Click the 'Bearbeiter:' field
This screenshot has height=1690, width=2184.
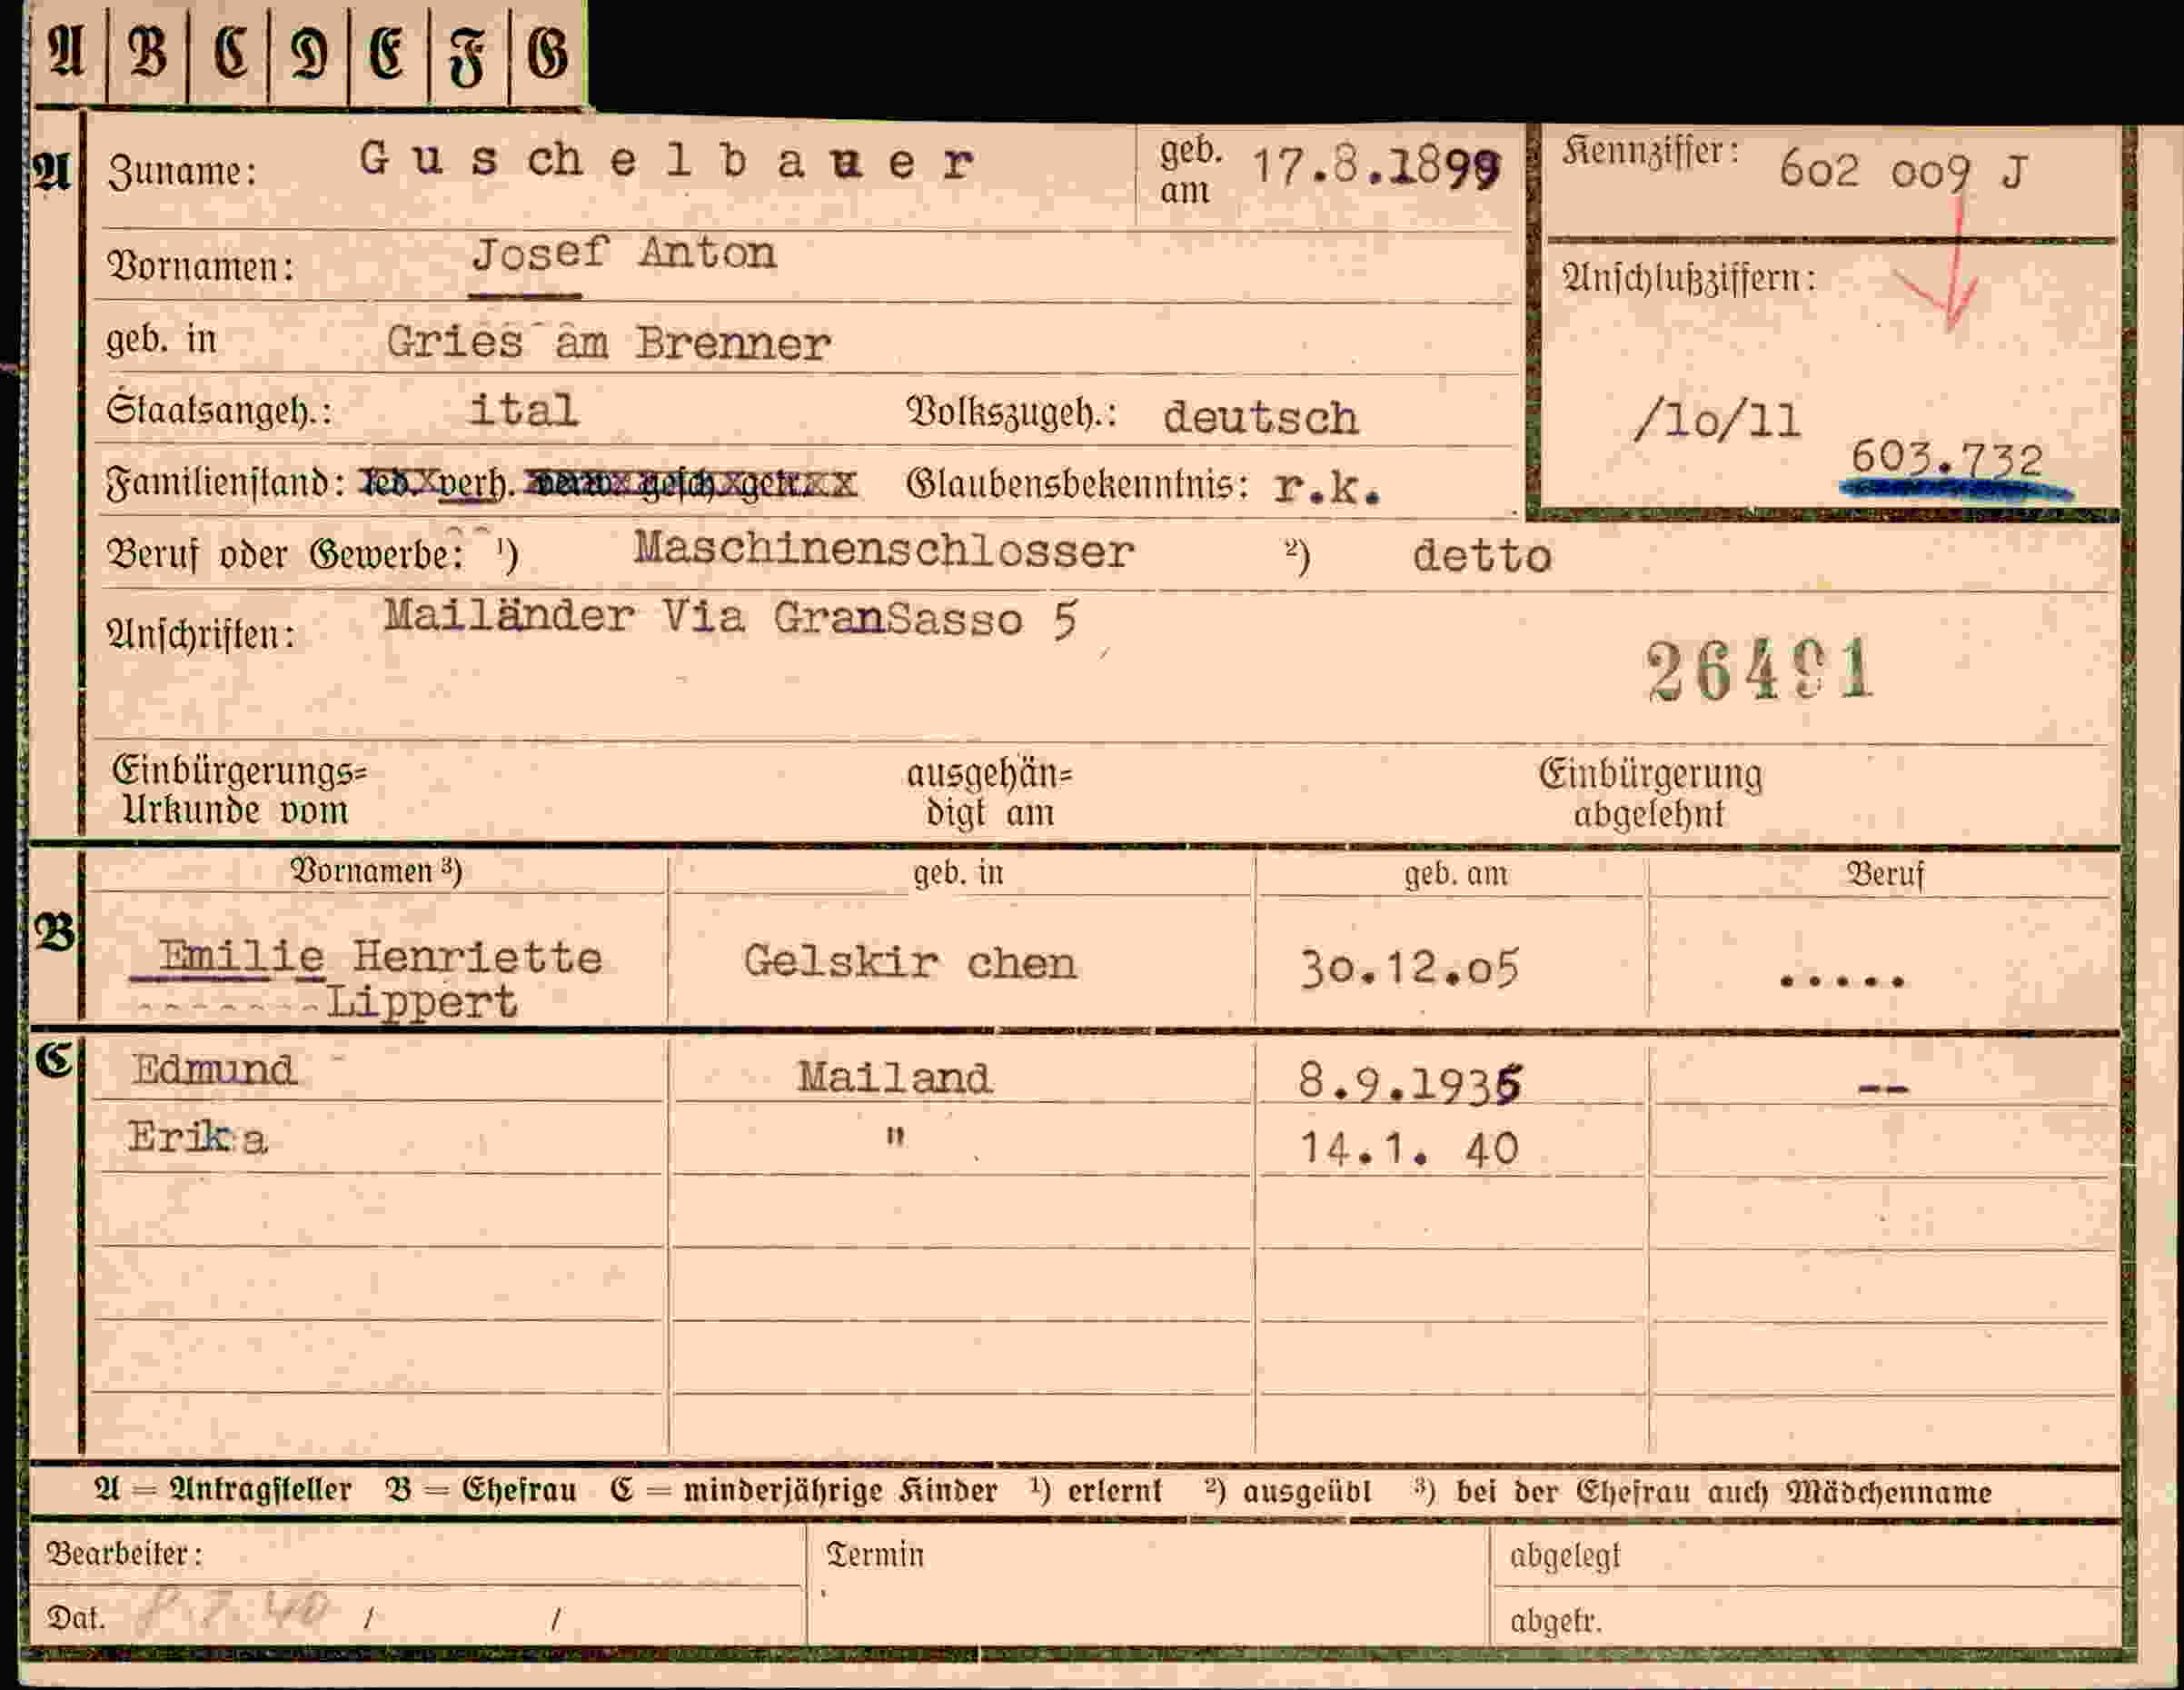pyautogui.click(x=417, y=1554)
